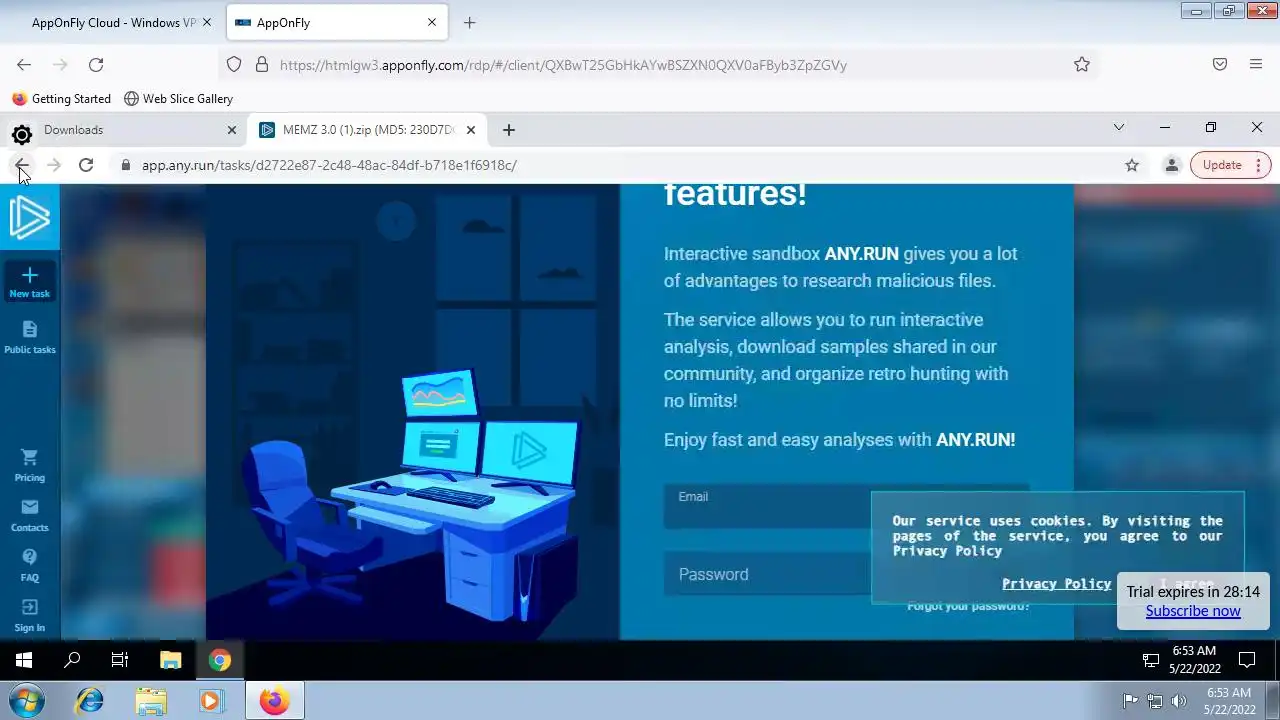Screen dimensions: 1280x720
Task: Open the Chrome profile avatar menu
Action: click(1171, 165)
